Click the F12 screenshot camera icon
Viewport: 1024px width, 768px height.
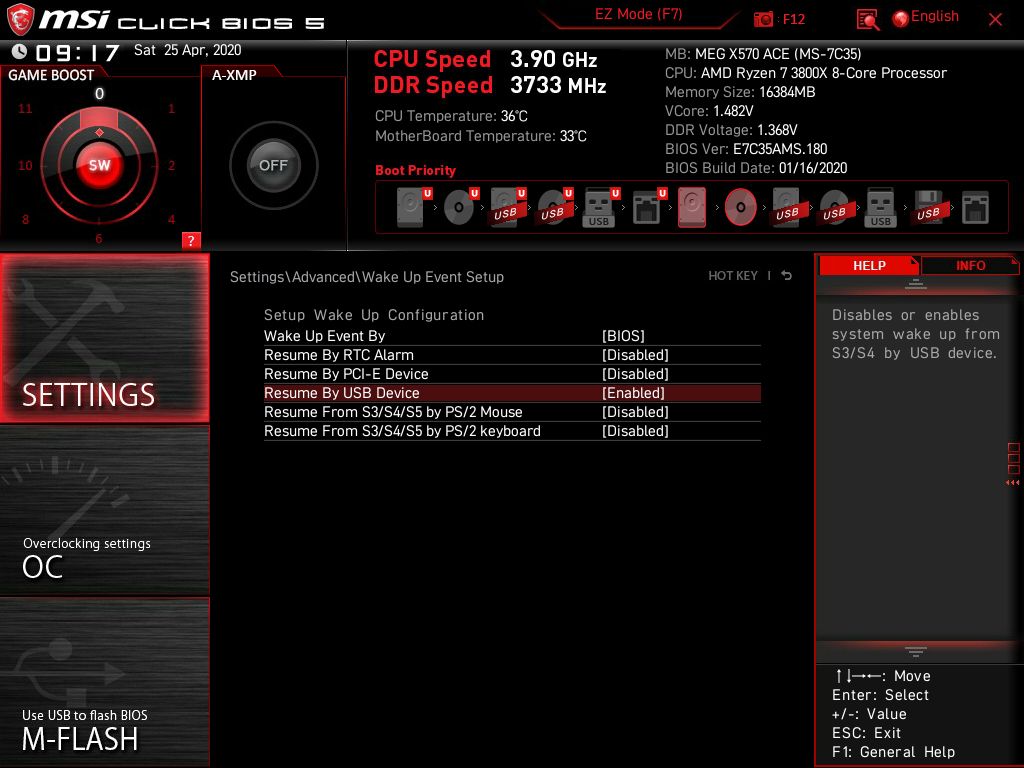(763, 20)
